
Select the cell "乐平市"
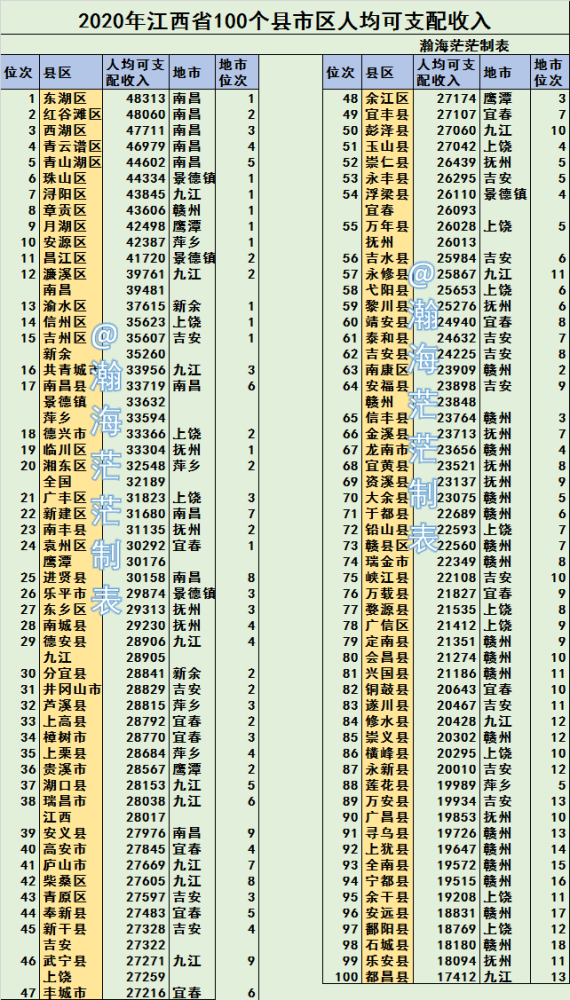point(64,593)
